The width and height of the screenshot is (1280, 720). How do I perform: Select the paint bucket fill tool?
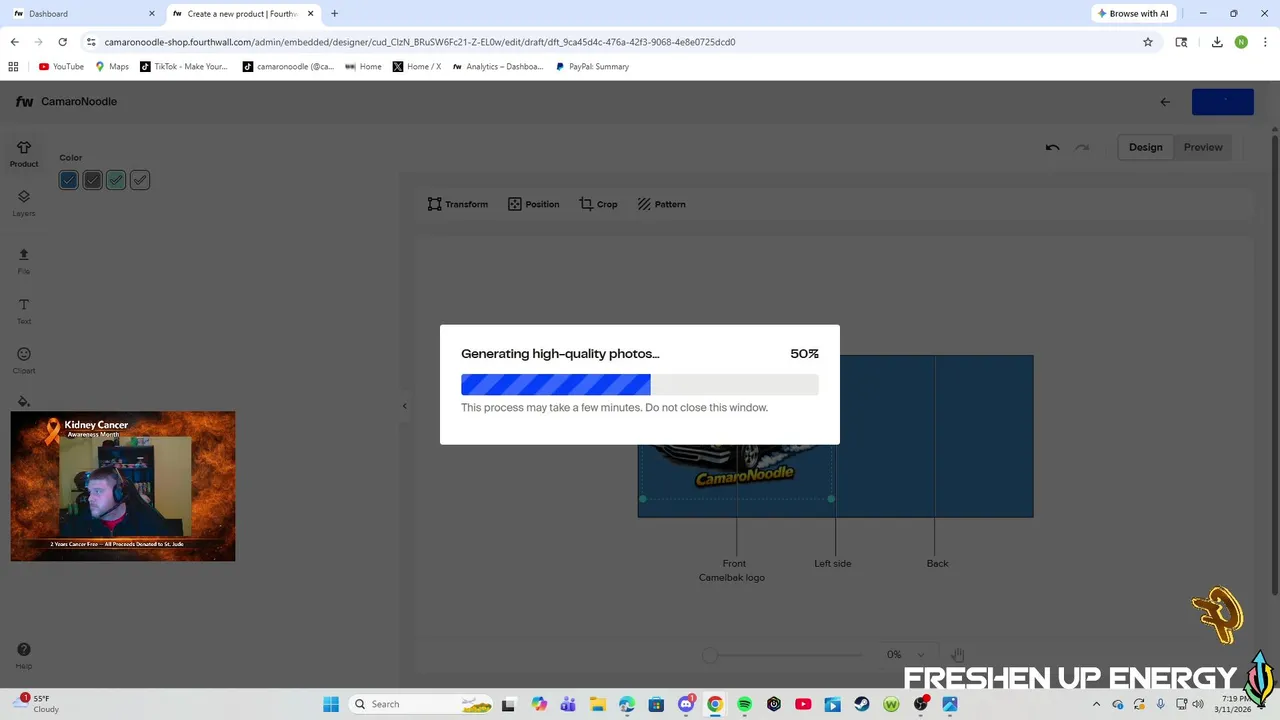point(24,401)
